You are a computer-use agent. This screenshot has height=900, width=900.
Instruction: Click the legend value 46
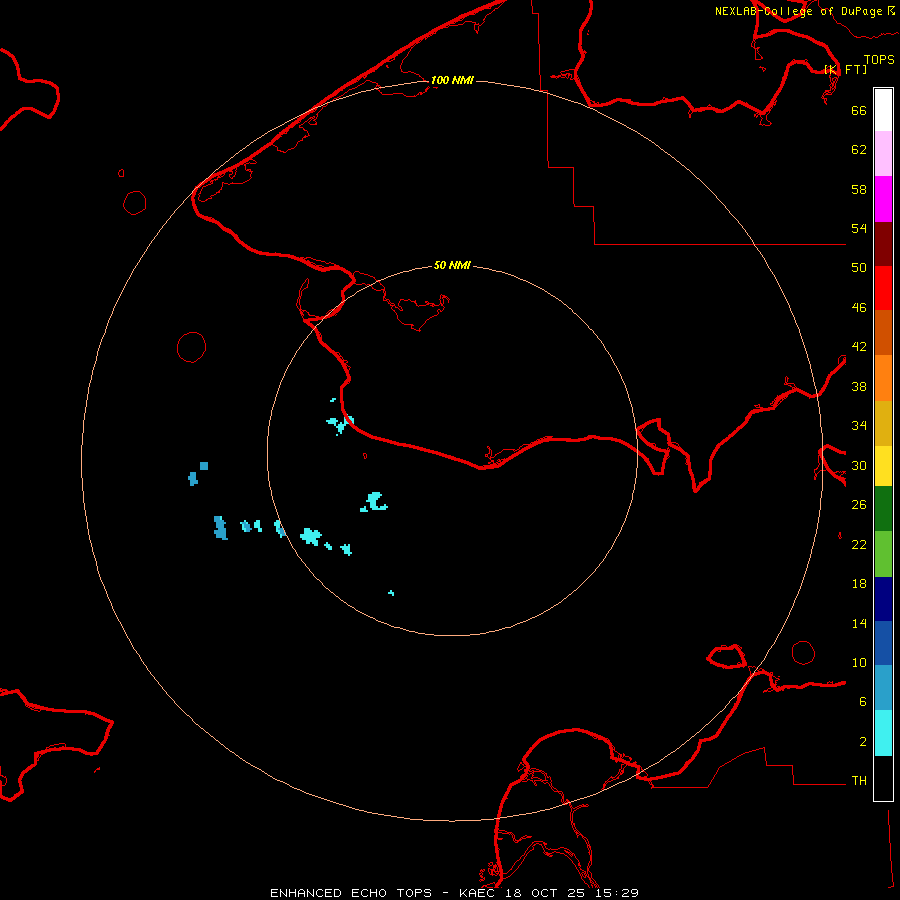(859, 308)
